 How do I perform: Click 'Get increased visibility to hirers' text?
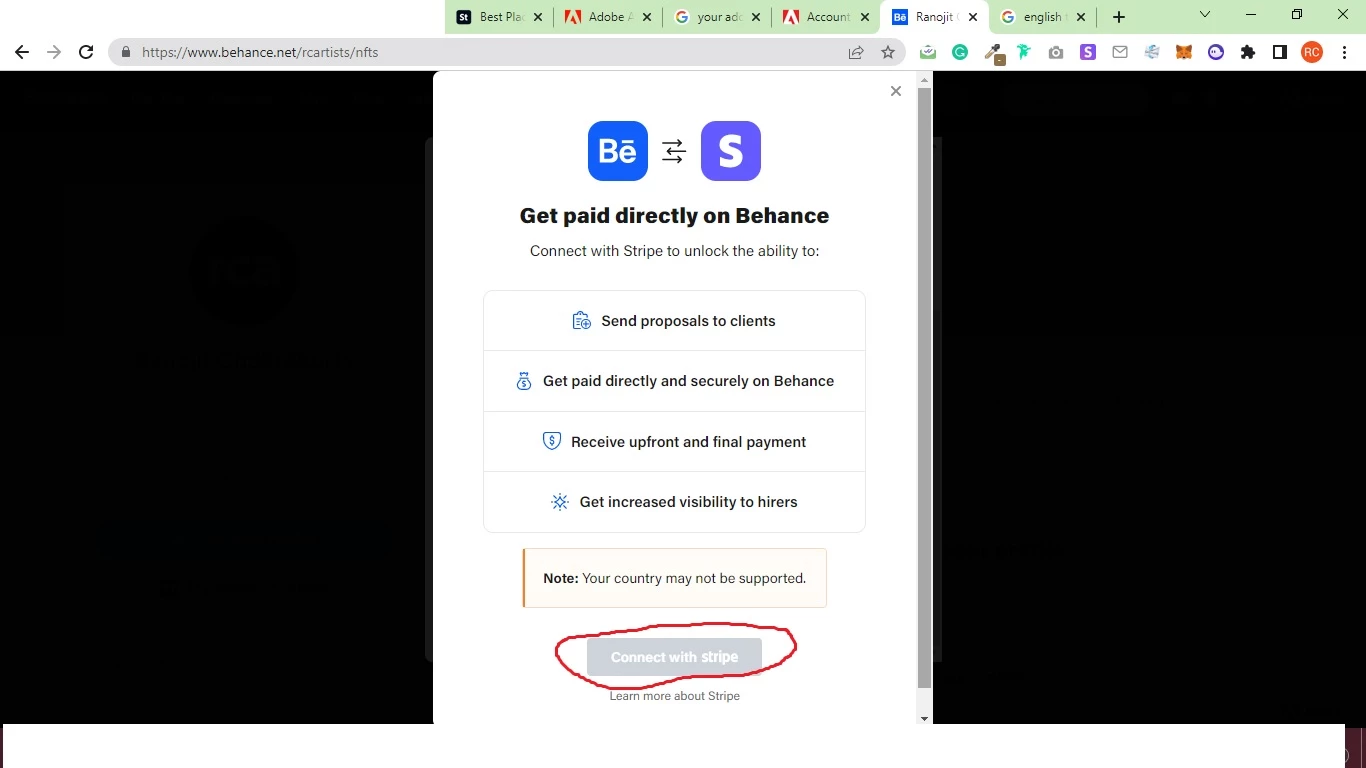point(688,502)
